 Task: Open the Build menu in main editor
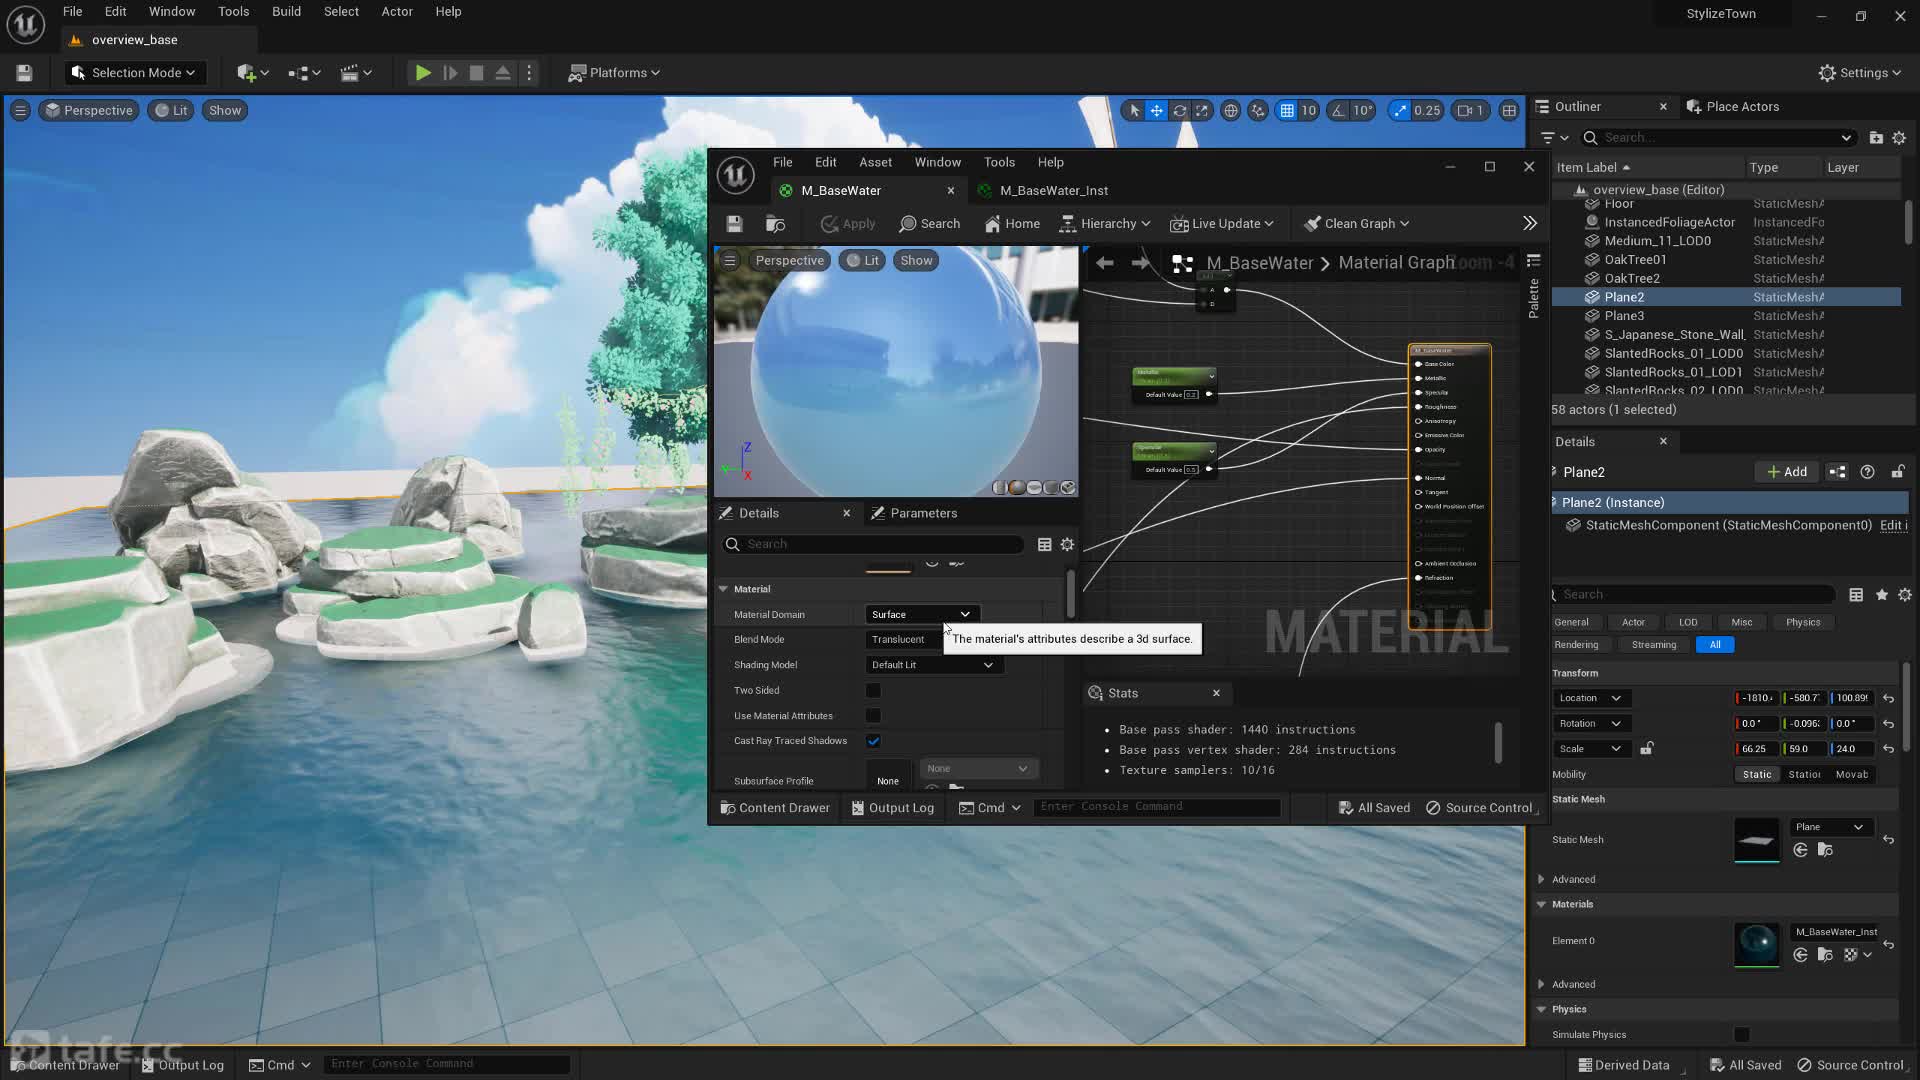286,12
